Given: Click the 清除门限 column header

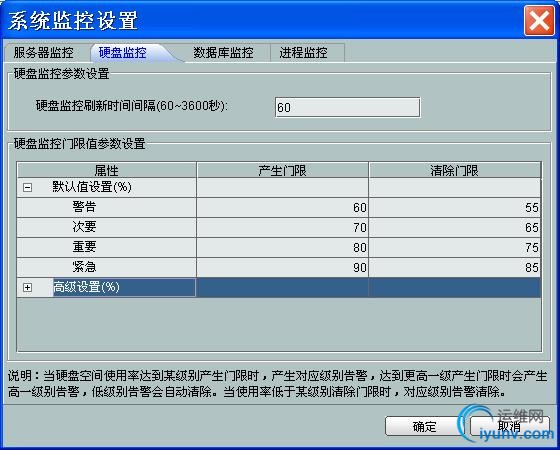Looking at the screenshot, I should (x=455, y=170).
